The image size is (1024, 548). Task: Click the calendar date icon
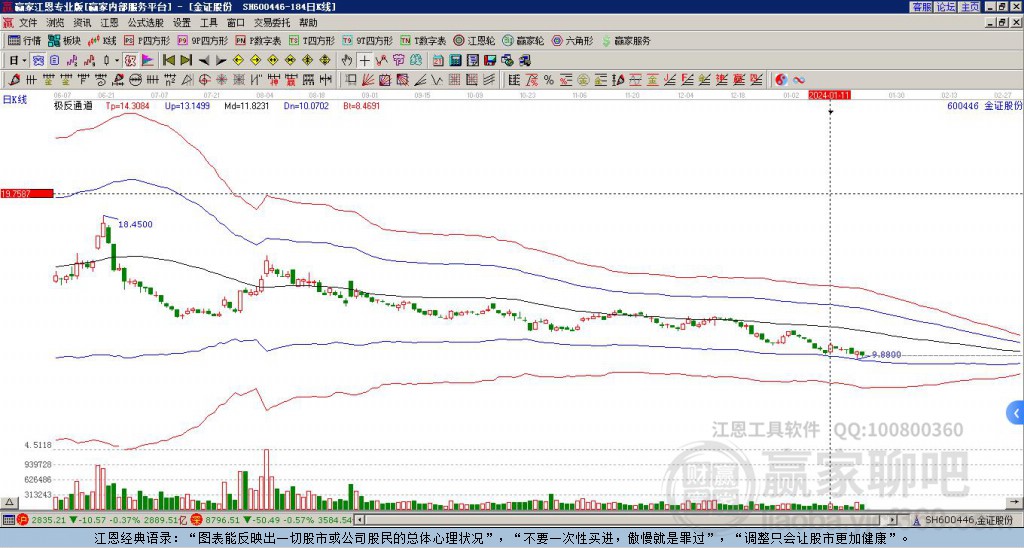coord(438,61)
